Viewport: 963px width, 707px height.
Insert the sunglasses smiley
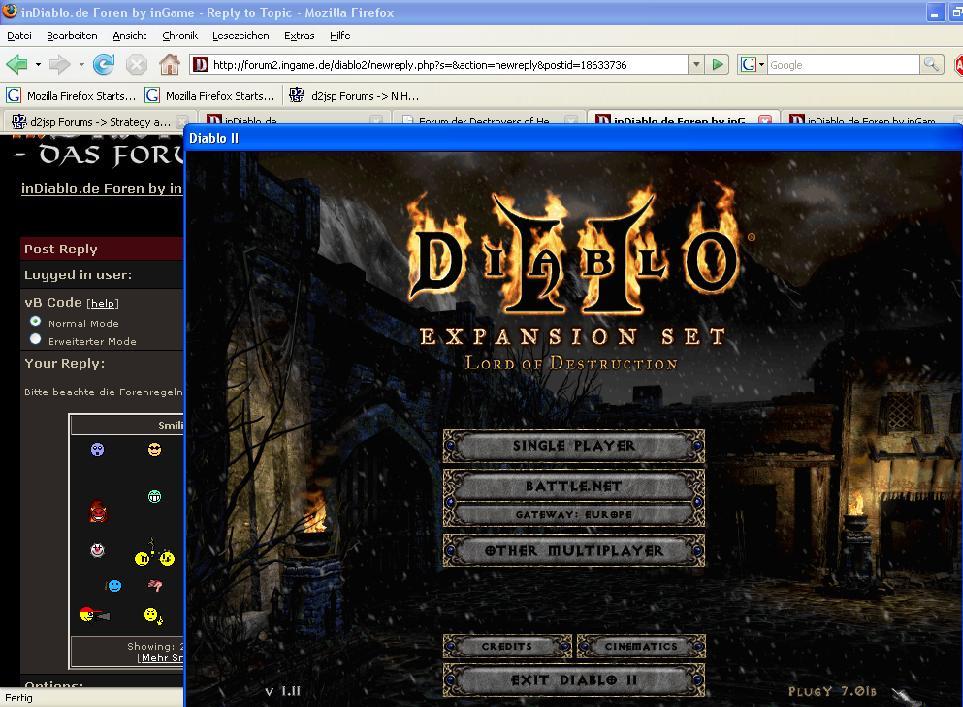point(154,450)
